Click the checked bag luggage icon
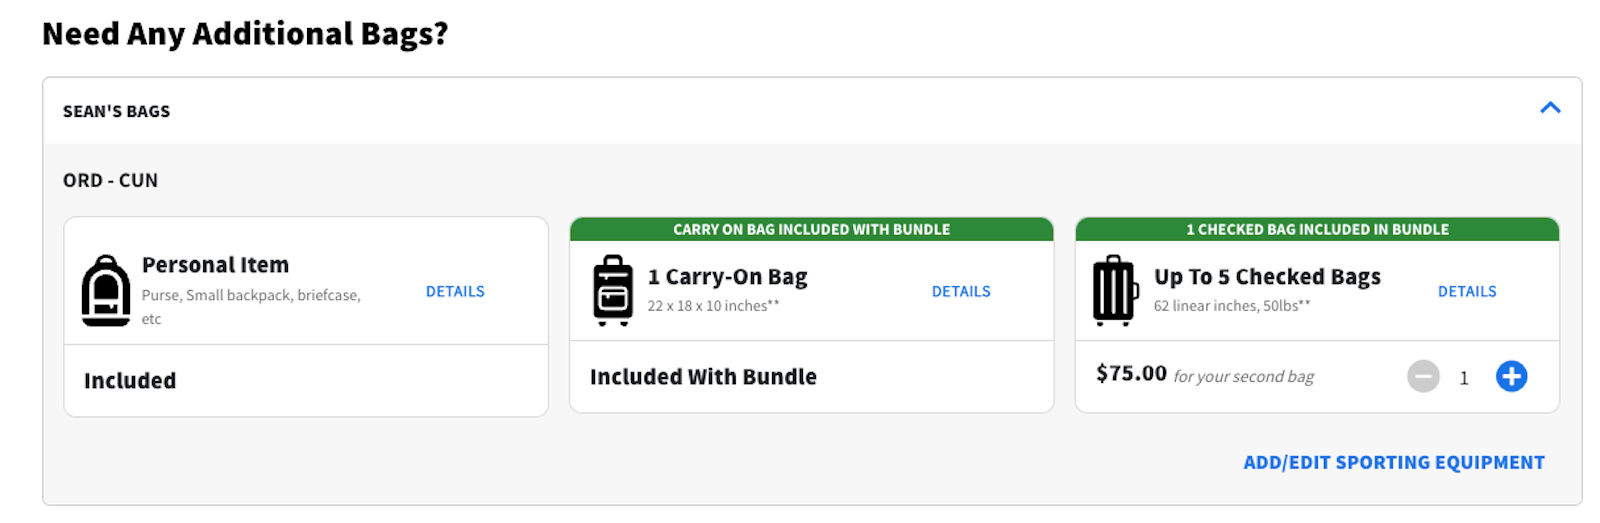The width and height of the screenshot is (1600, 523). (x=1115, y=291)
